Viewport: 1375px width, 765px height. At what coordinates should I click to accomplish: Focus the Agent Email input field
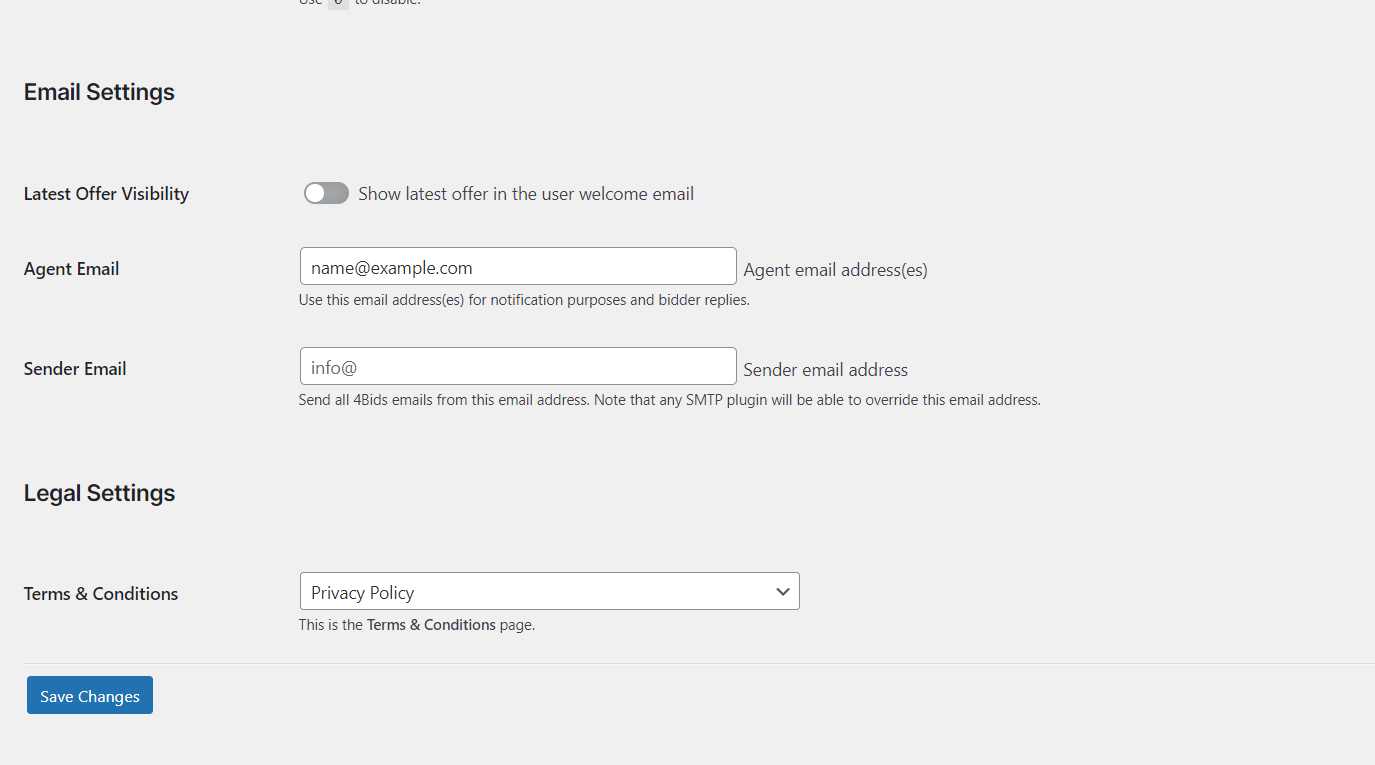[518, 267]
